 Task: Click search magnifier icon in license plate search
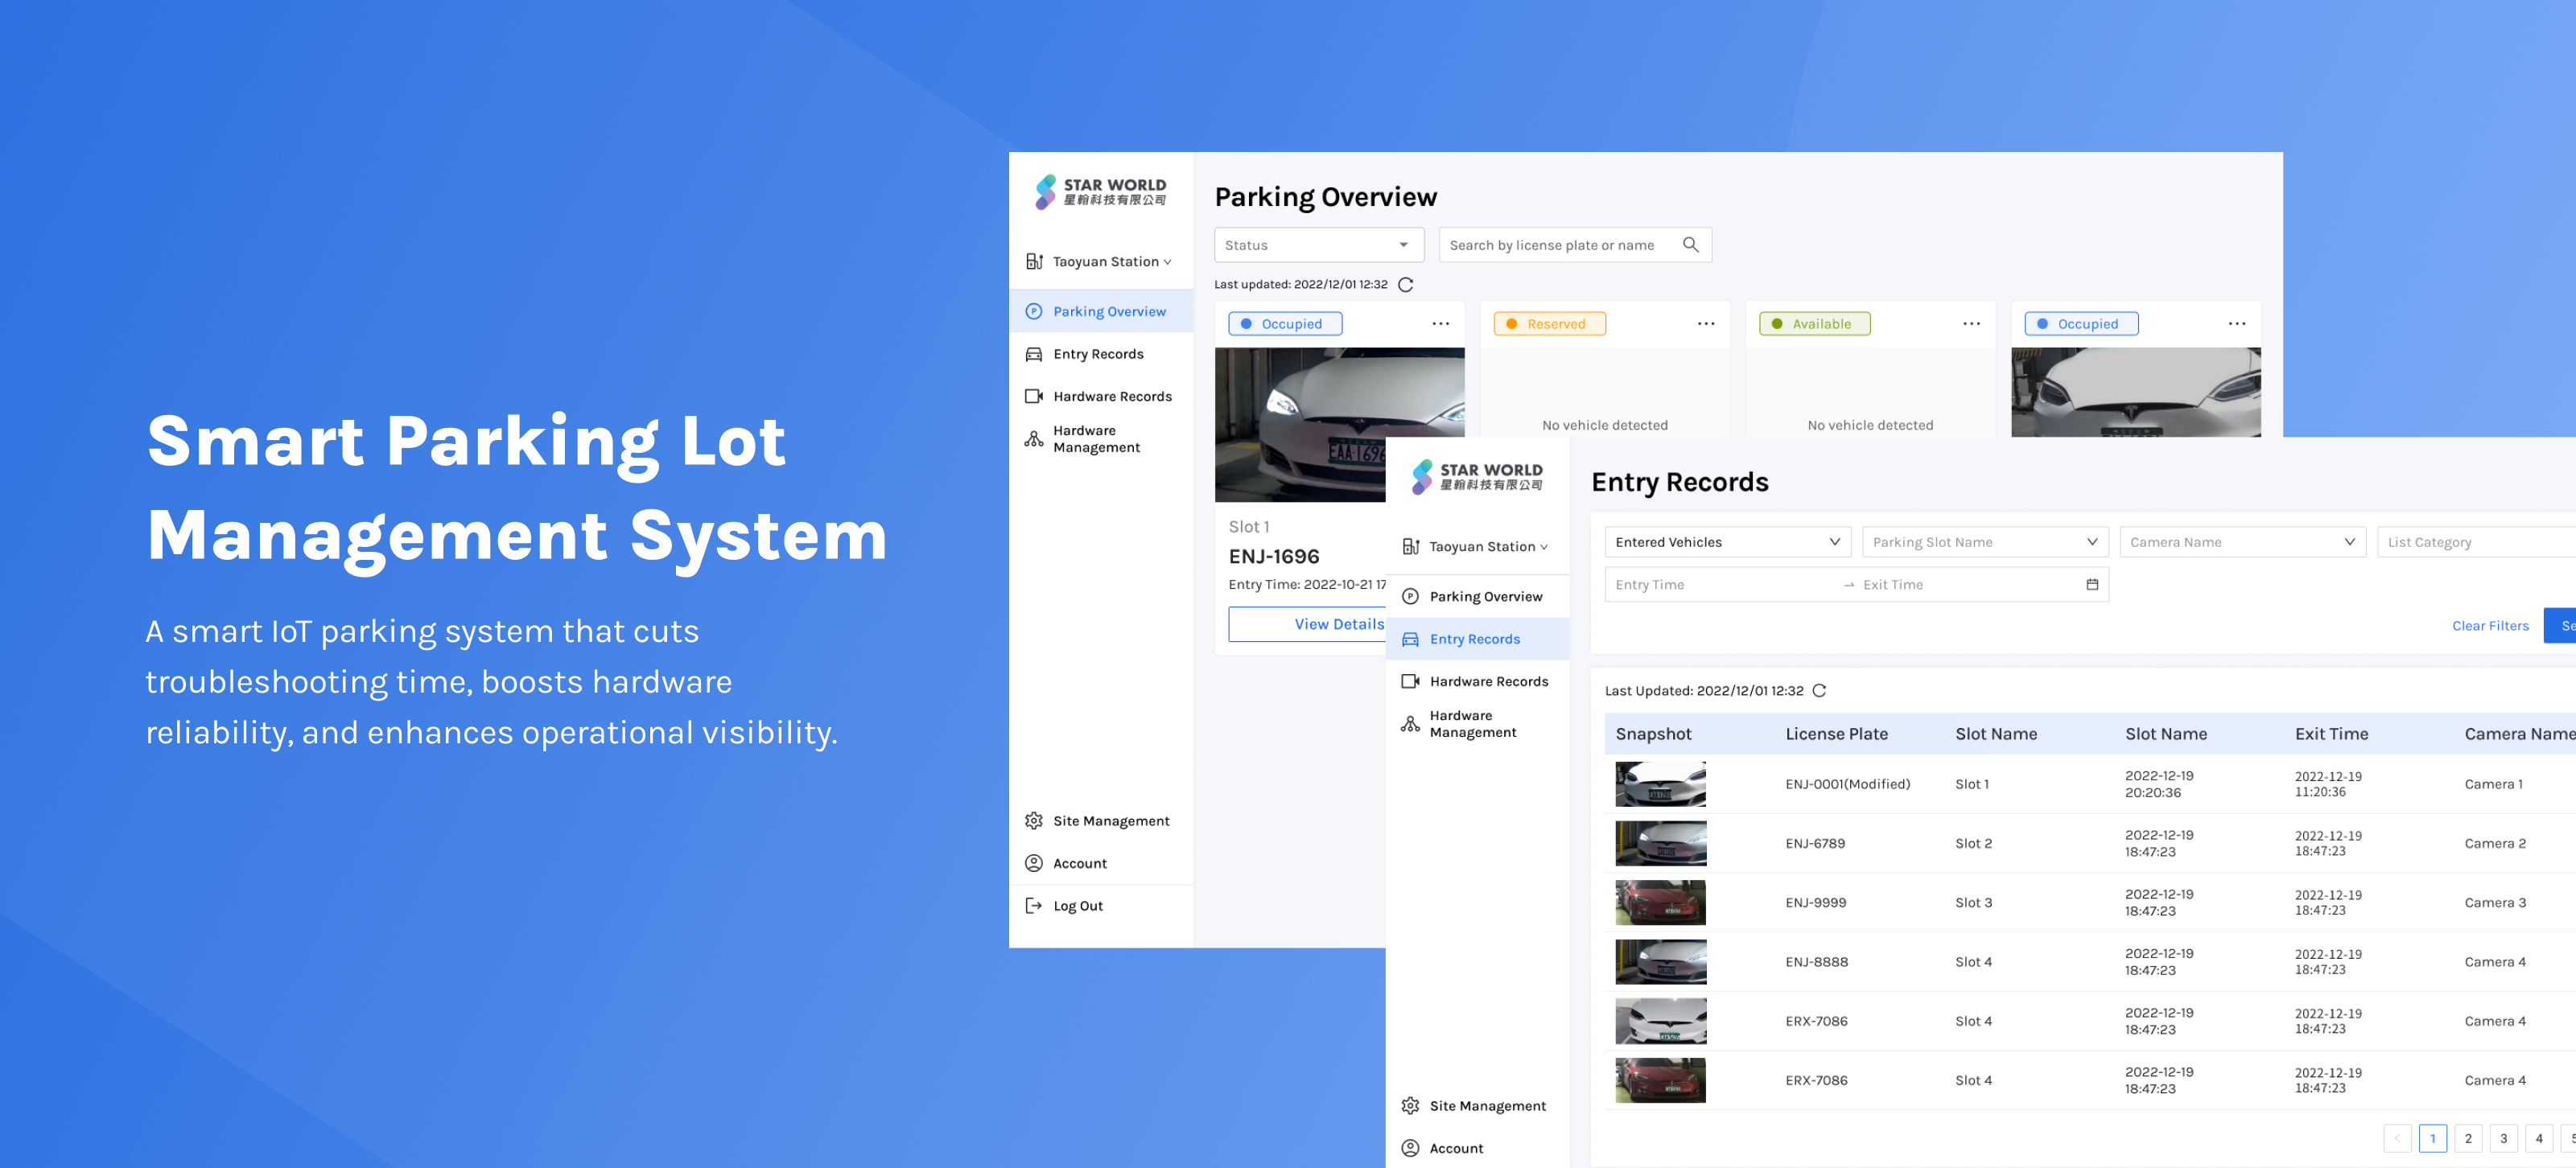click(x=1690, y=245)
